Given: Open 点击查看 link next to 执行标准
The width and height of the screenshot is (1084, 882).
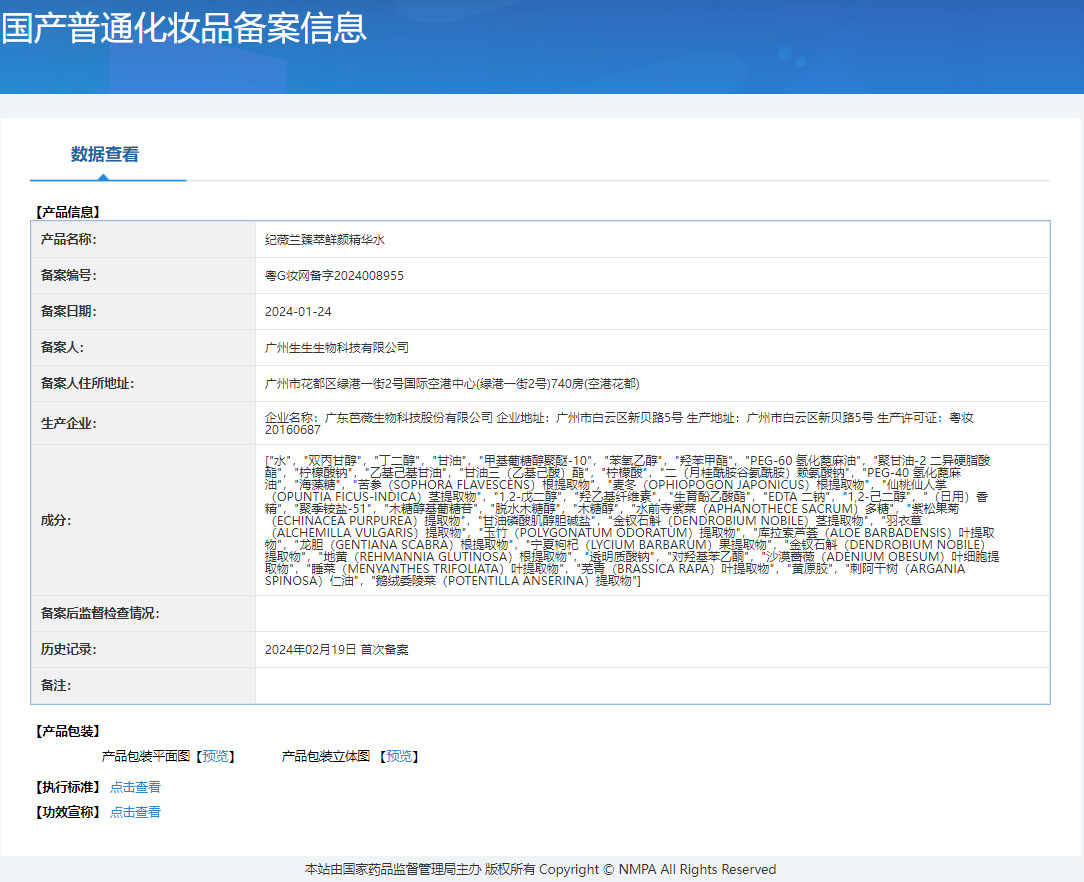Looking at the screenshot, I should click(x=135, y=787).
